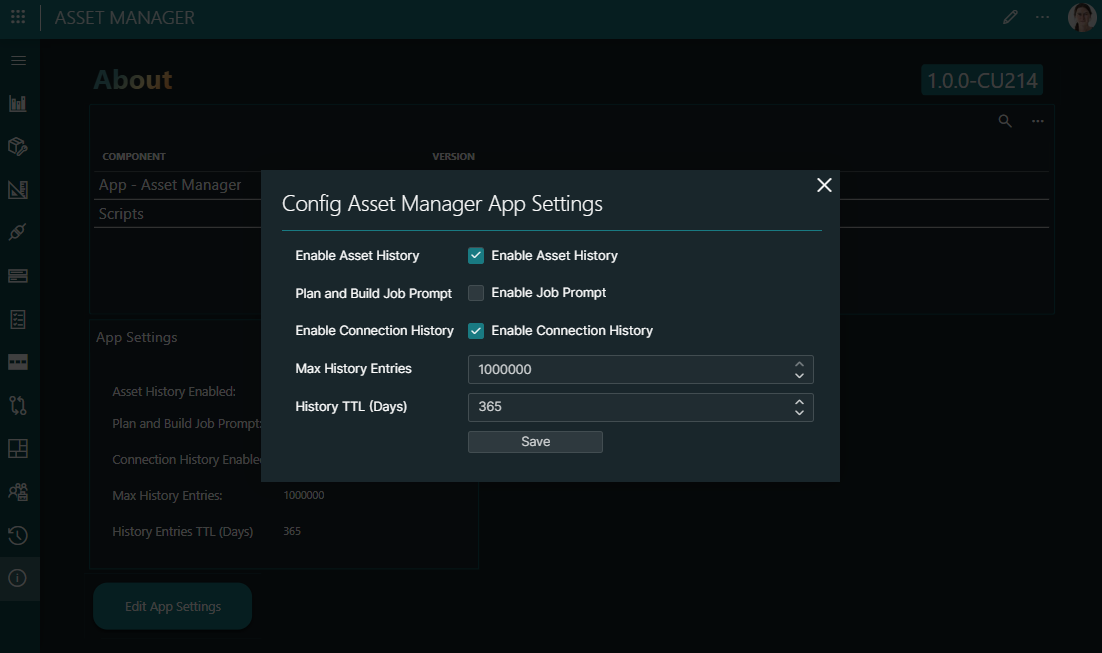
Task: Click the pencil edit icon in header
Action: [x=1010, y=17]
